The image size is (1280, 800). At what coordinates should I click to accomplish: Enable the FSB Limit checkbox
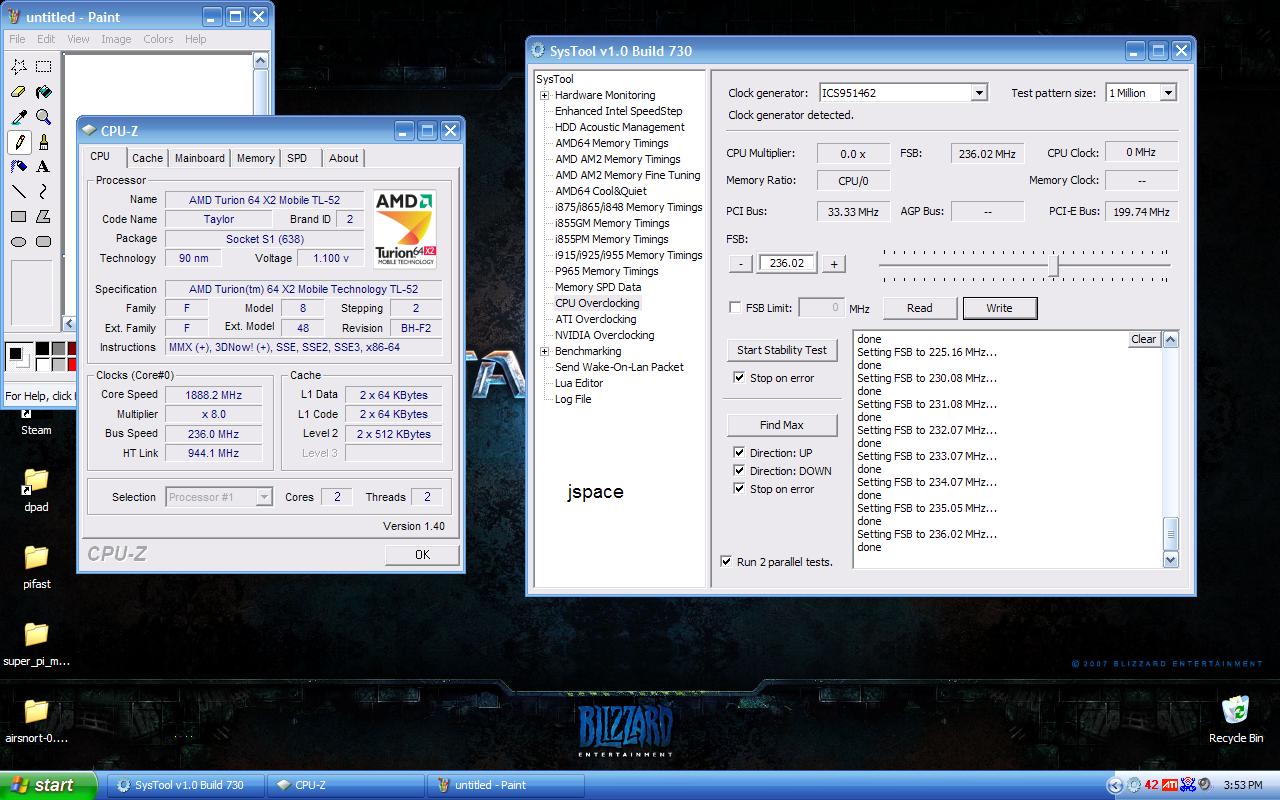(736, 308)
